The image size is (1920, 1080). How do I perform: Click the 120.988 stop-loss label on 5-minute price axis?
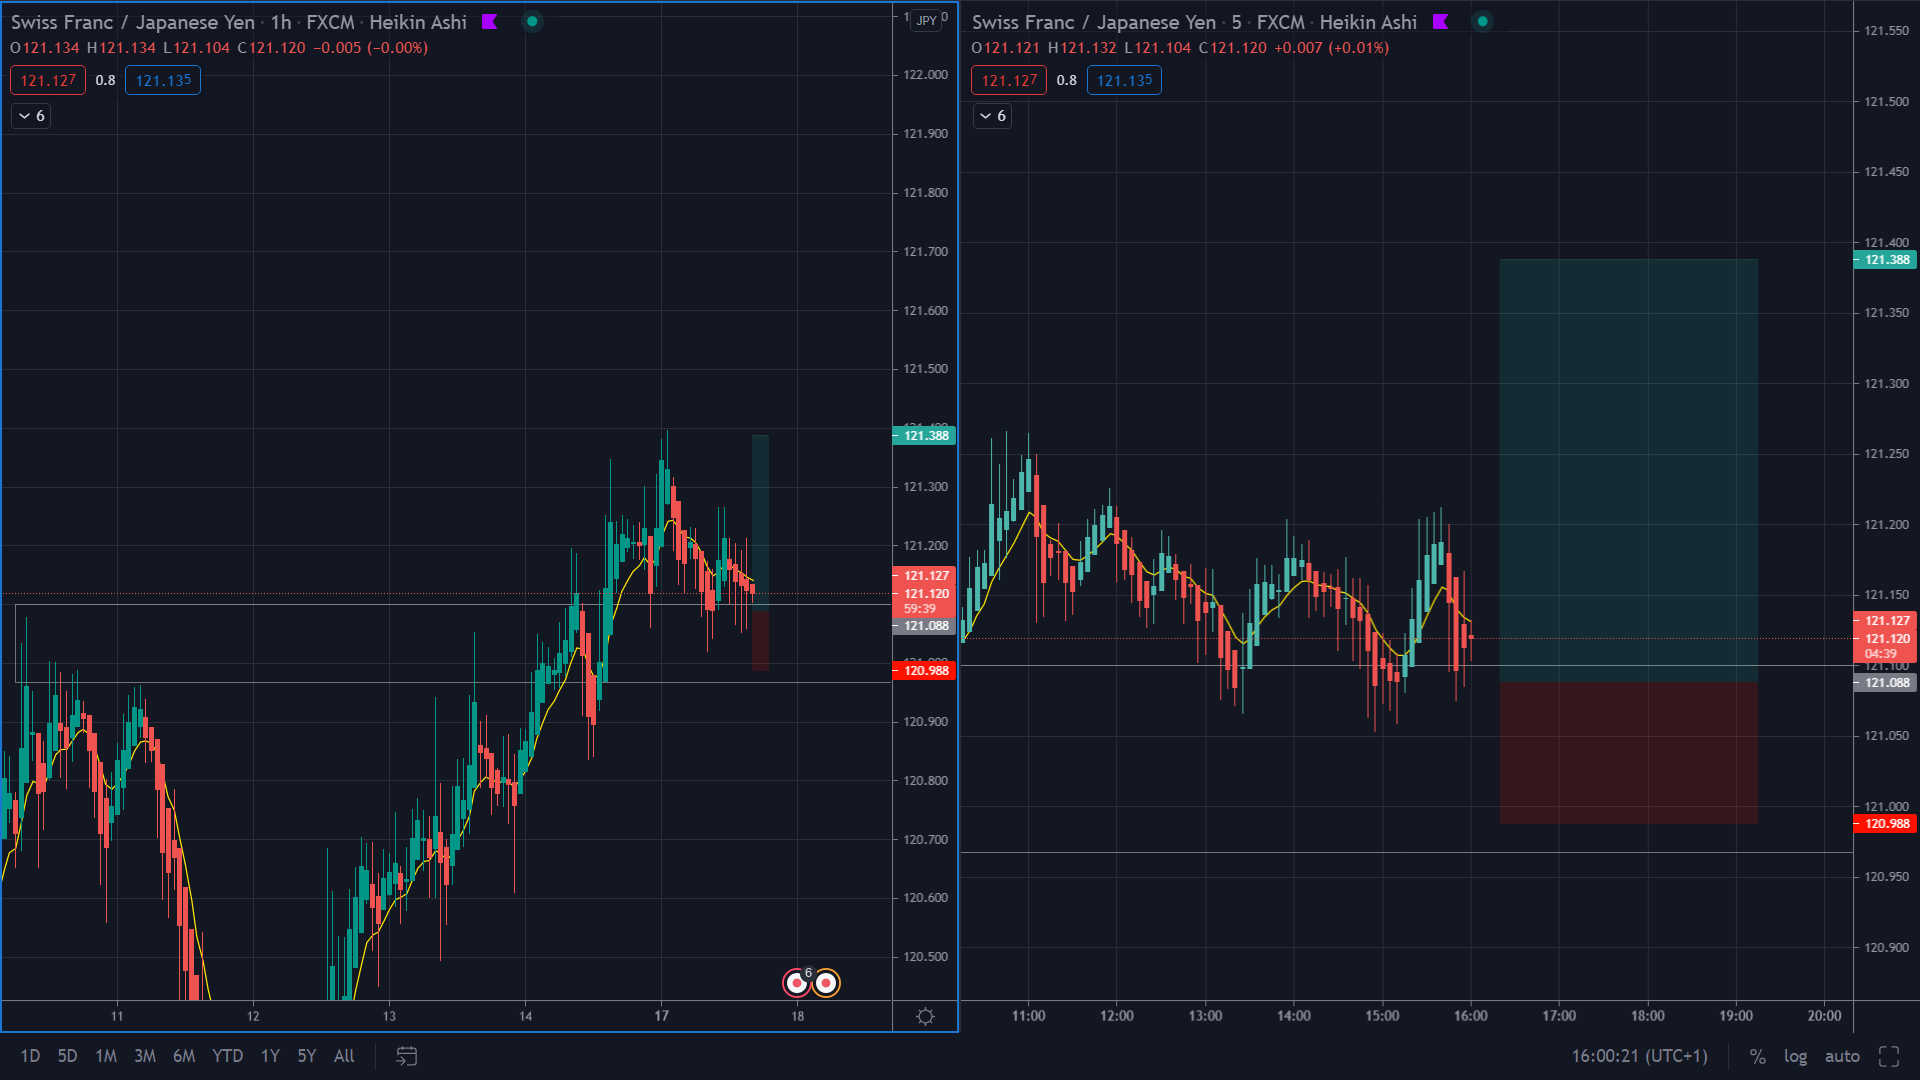click(x=1885, y=824)
